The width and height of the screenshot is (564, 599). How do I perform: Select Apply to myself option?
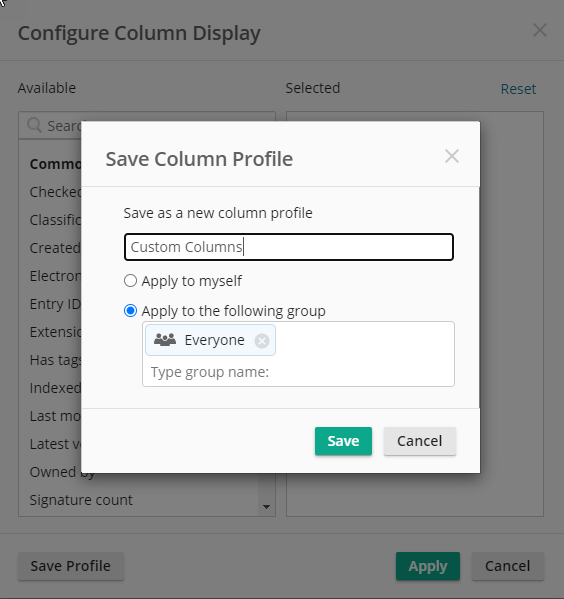click(130, 281)
